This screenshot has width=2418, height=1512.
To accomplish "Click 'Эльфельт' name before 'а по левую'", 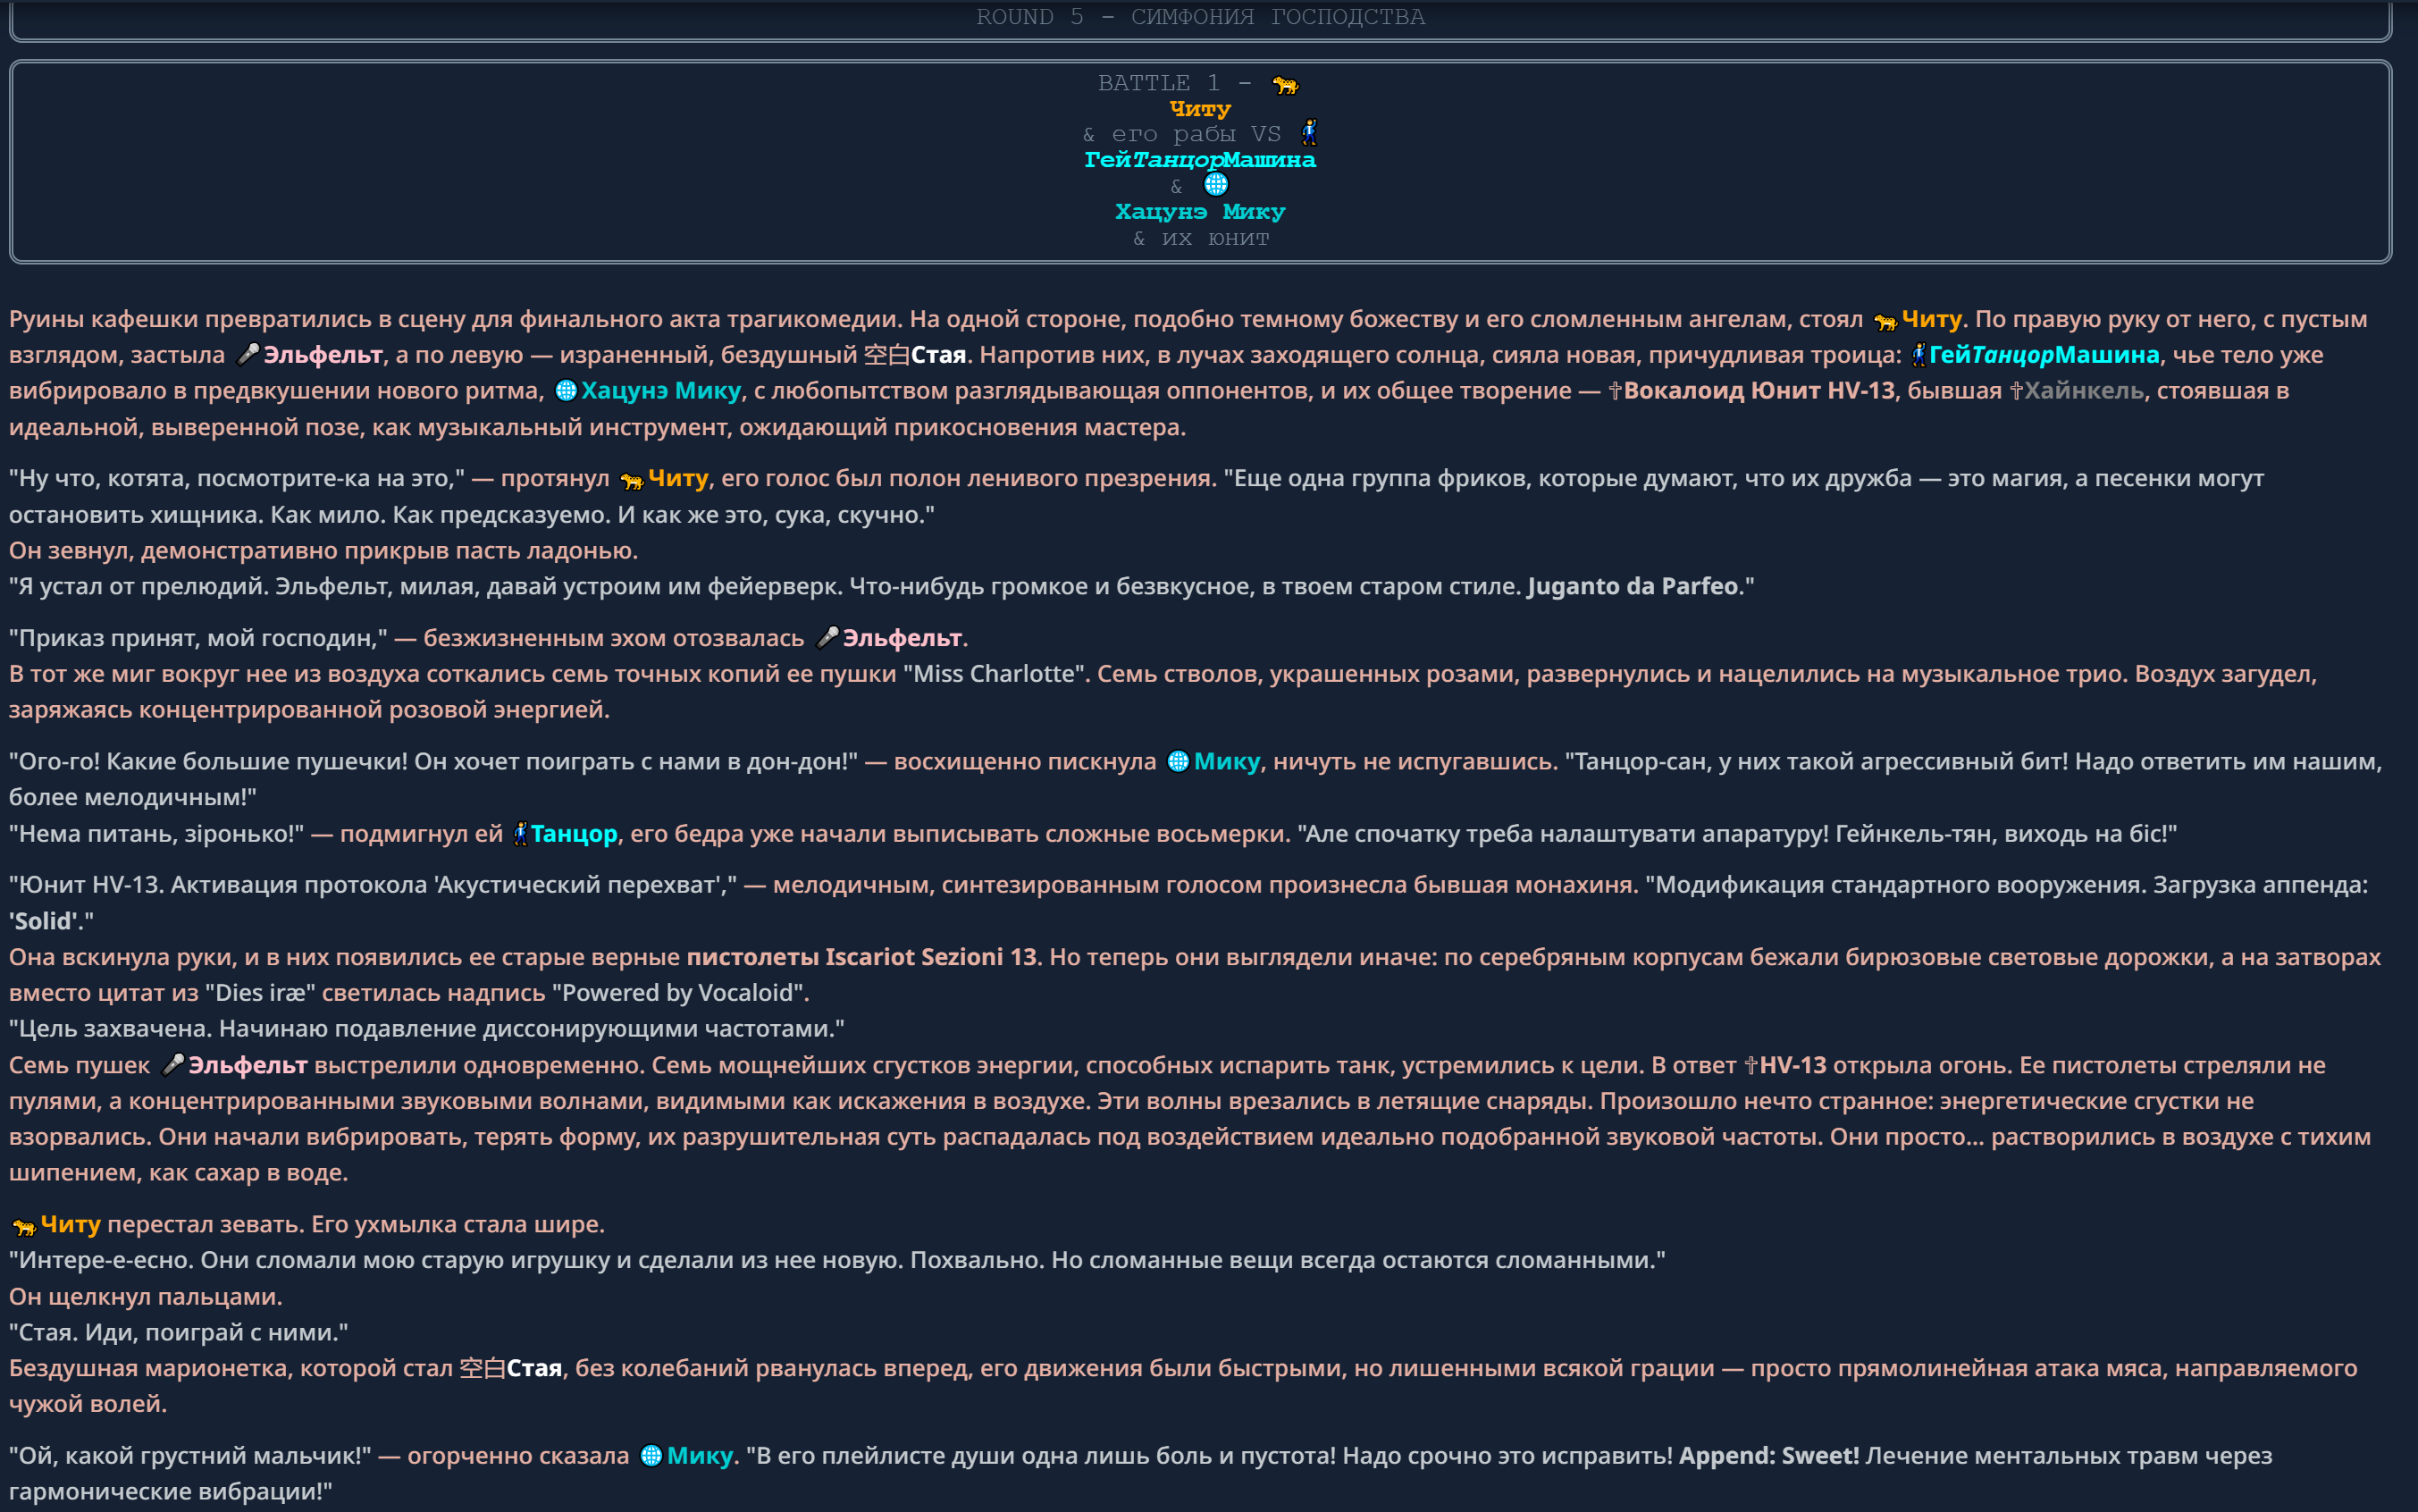I will (x=323, y=355).
